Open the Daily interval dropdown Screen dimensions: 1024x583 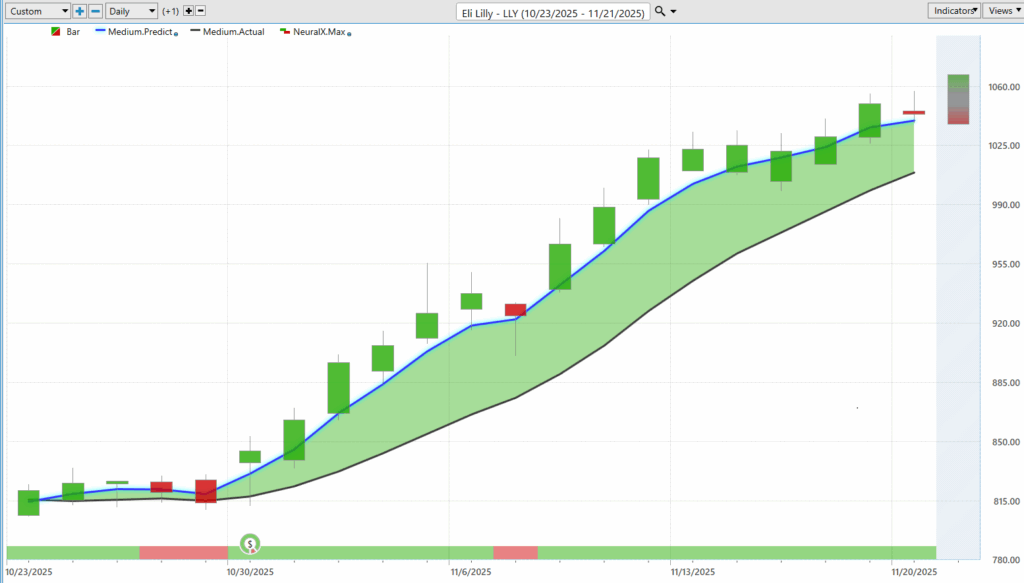[131, 11]
